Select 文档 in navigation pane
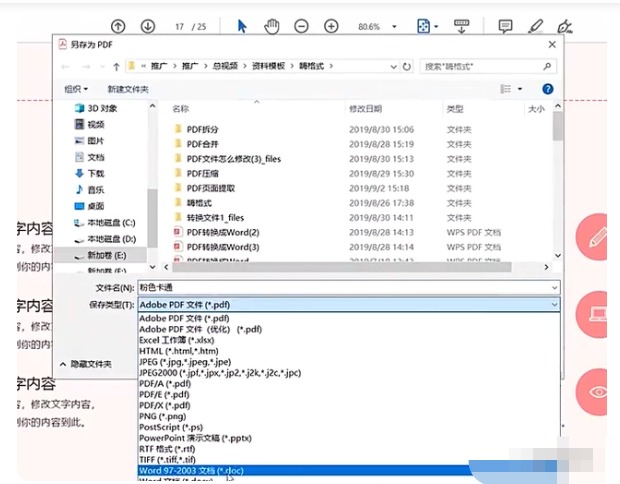620x484 pixels. coord(90,157)
